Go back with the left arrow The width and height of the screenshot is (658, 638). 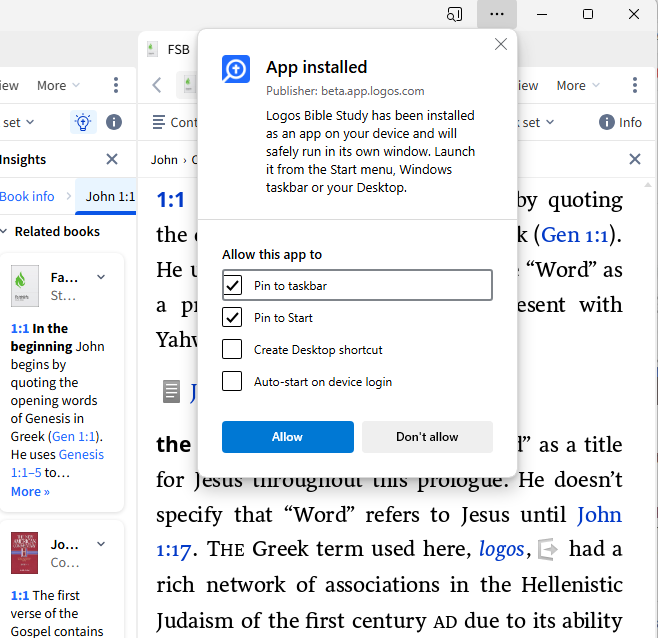point(157,85)
